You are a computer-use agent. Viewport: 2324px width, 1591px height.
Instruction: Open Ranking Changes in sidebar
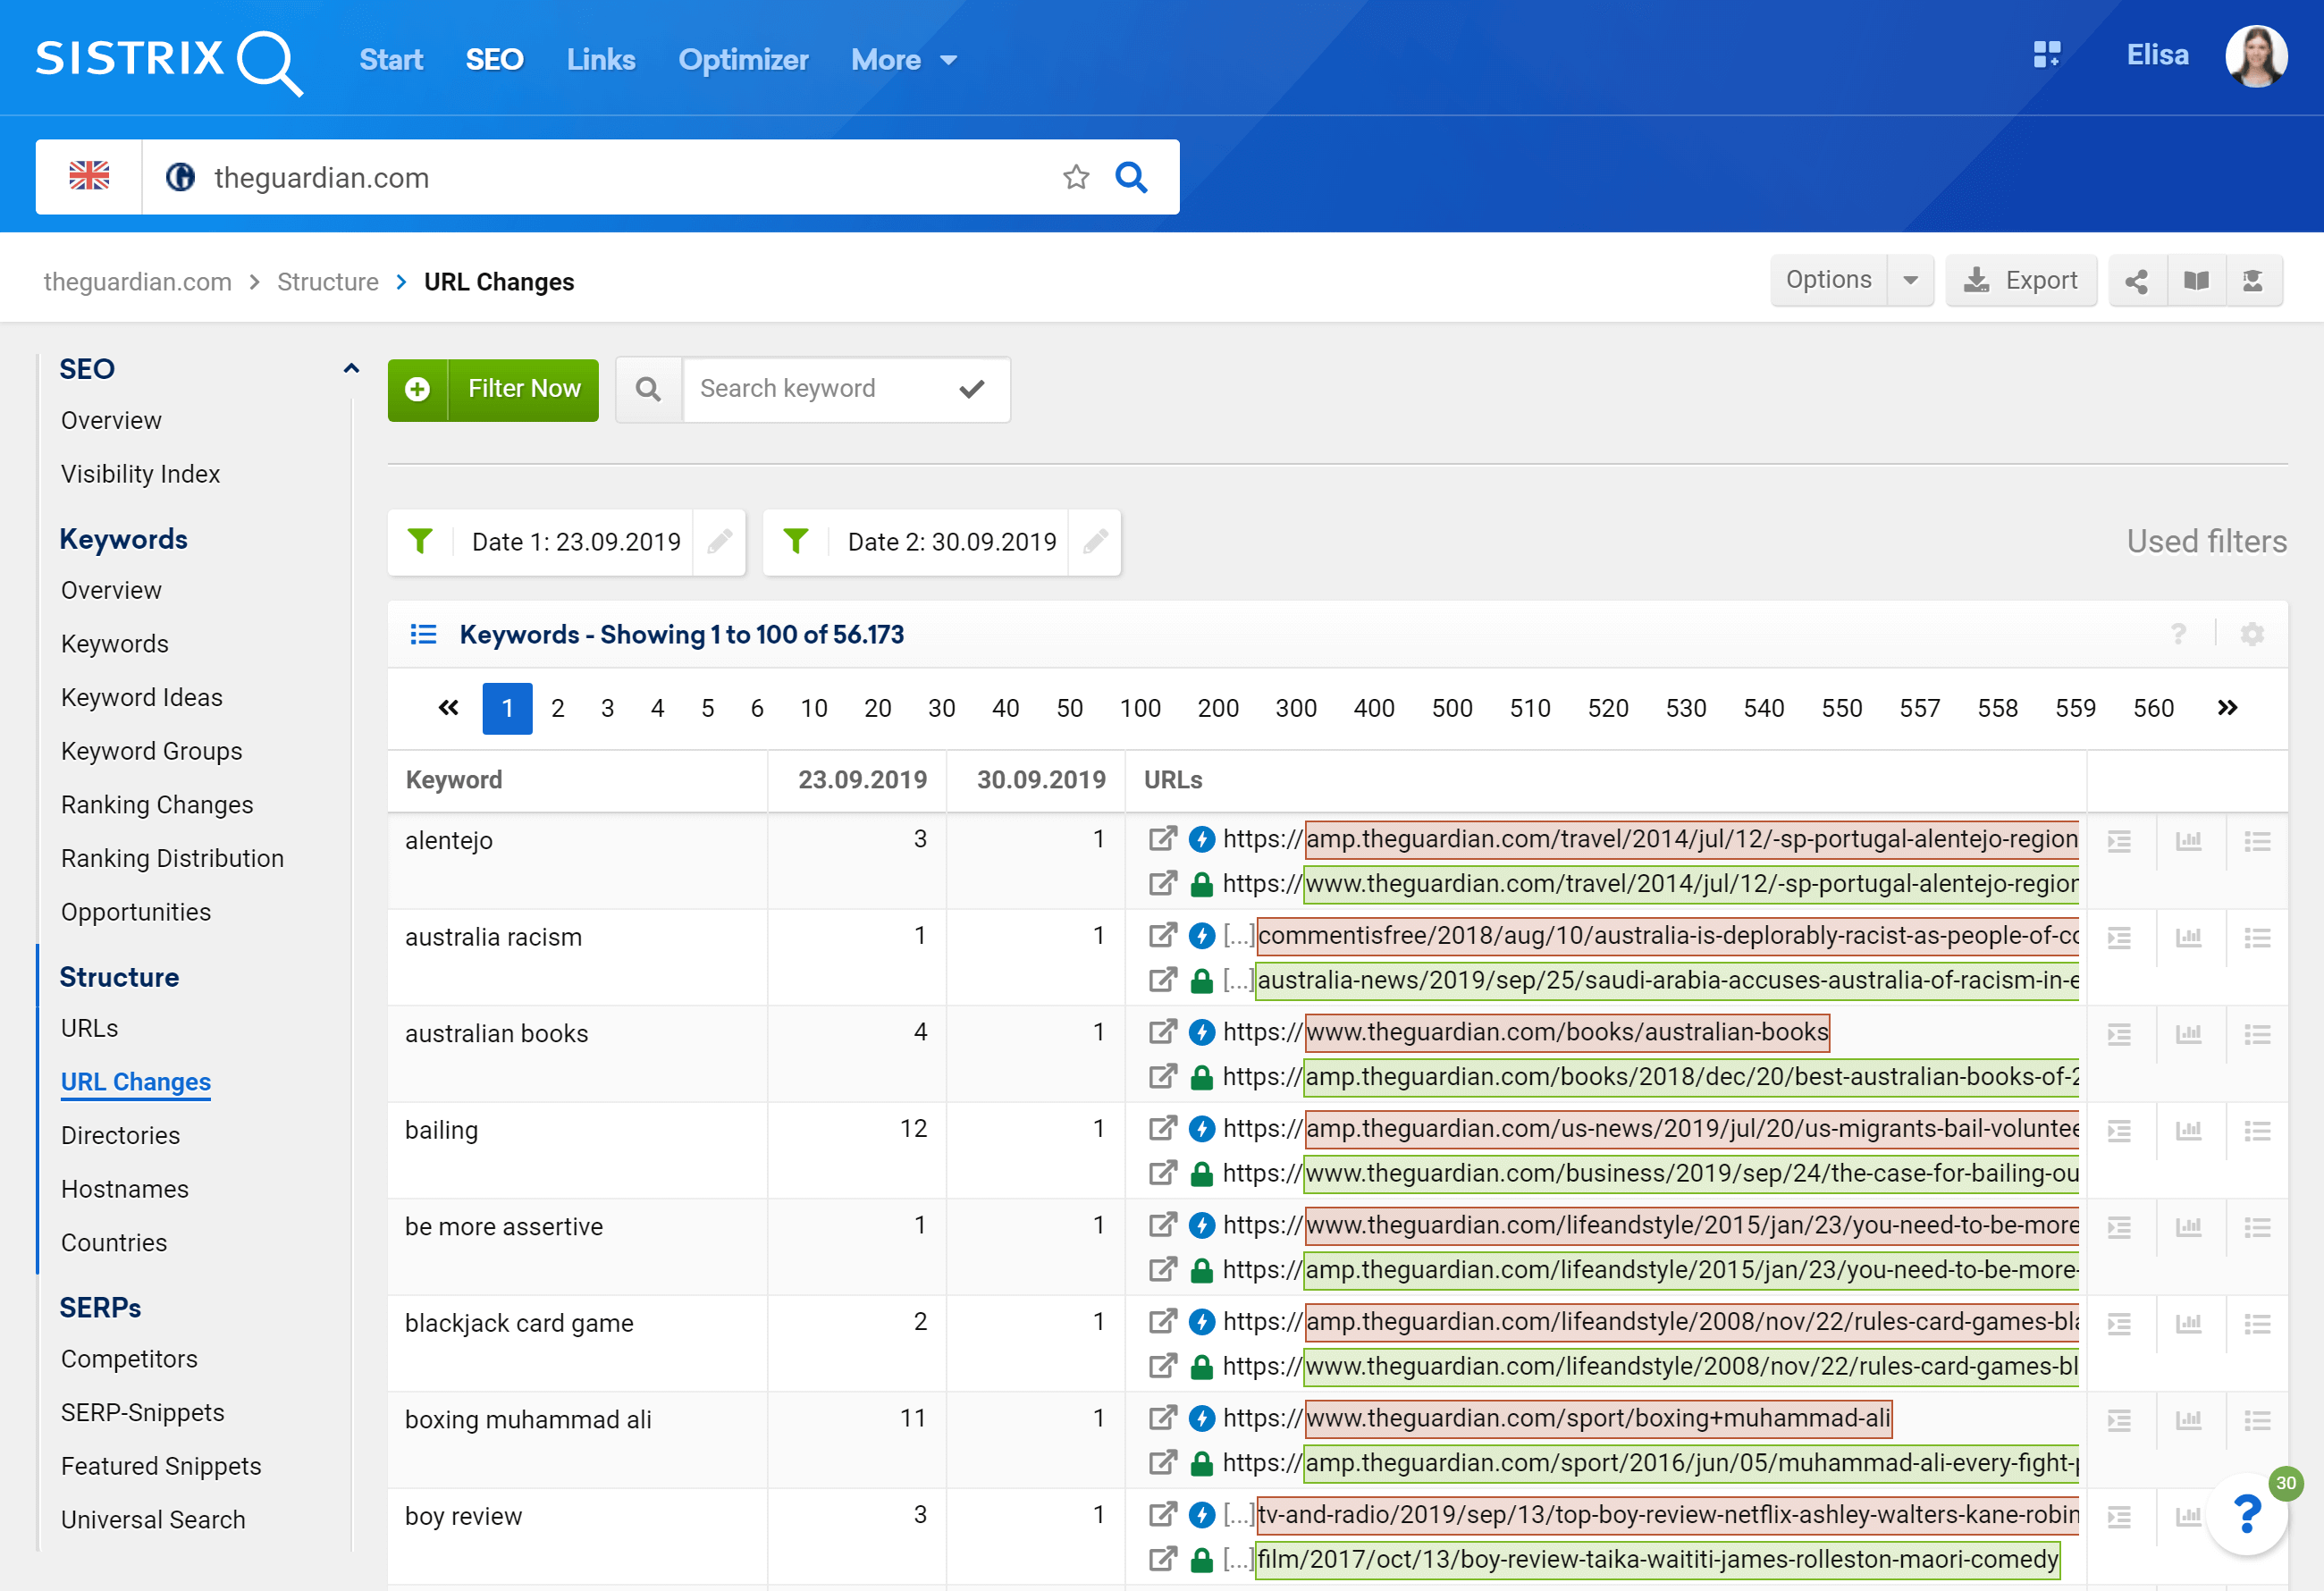tap(157, 805)
